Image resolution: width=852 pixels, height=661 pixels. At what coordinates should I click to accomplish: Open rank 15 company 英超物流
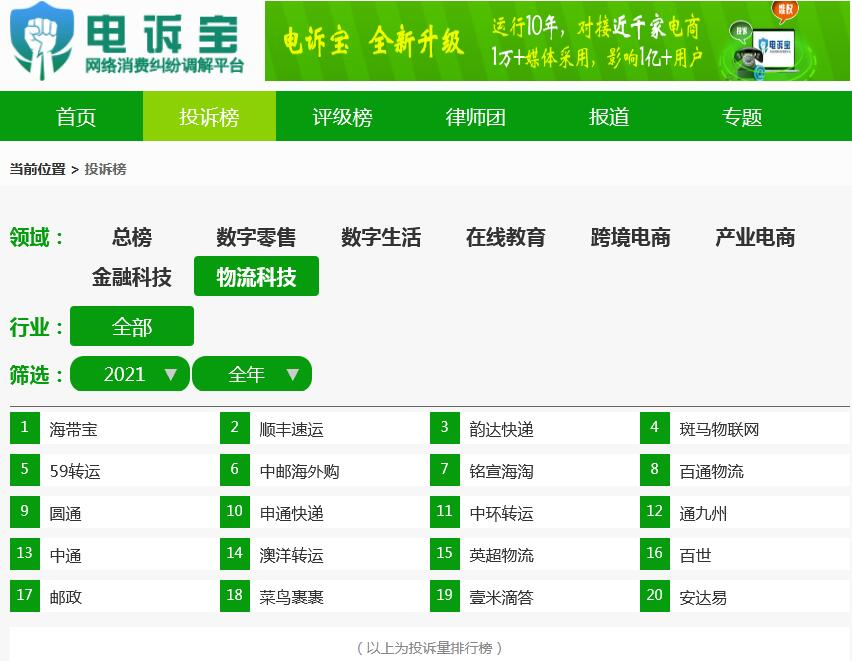point(501,555)
